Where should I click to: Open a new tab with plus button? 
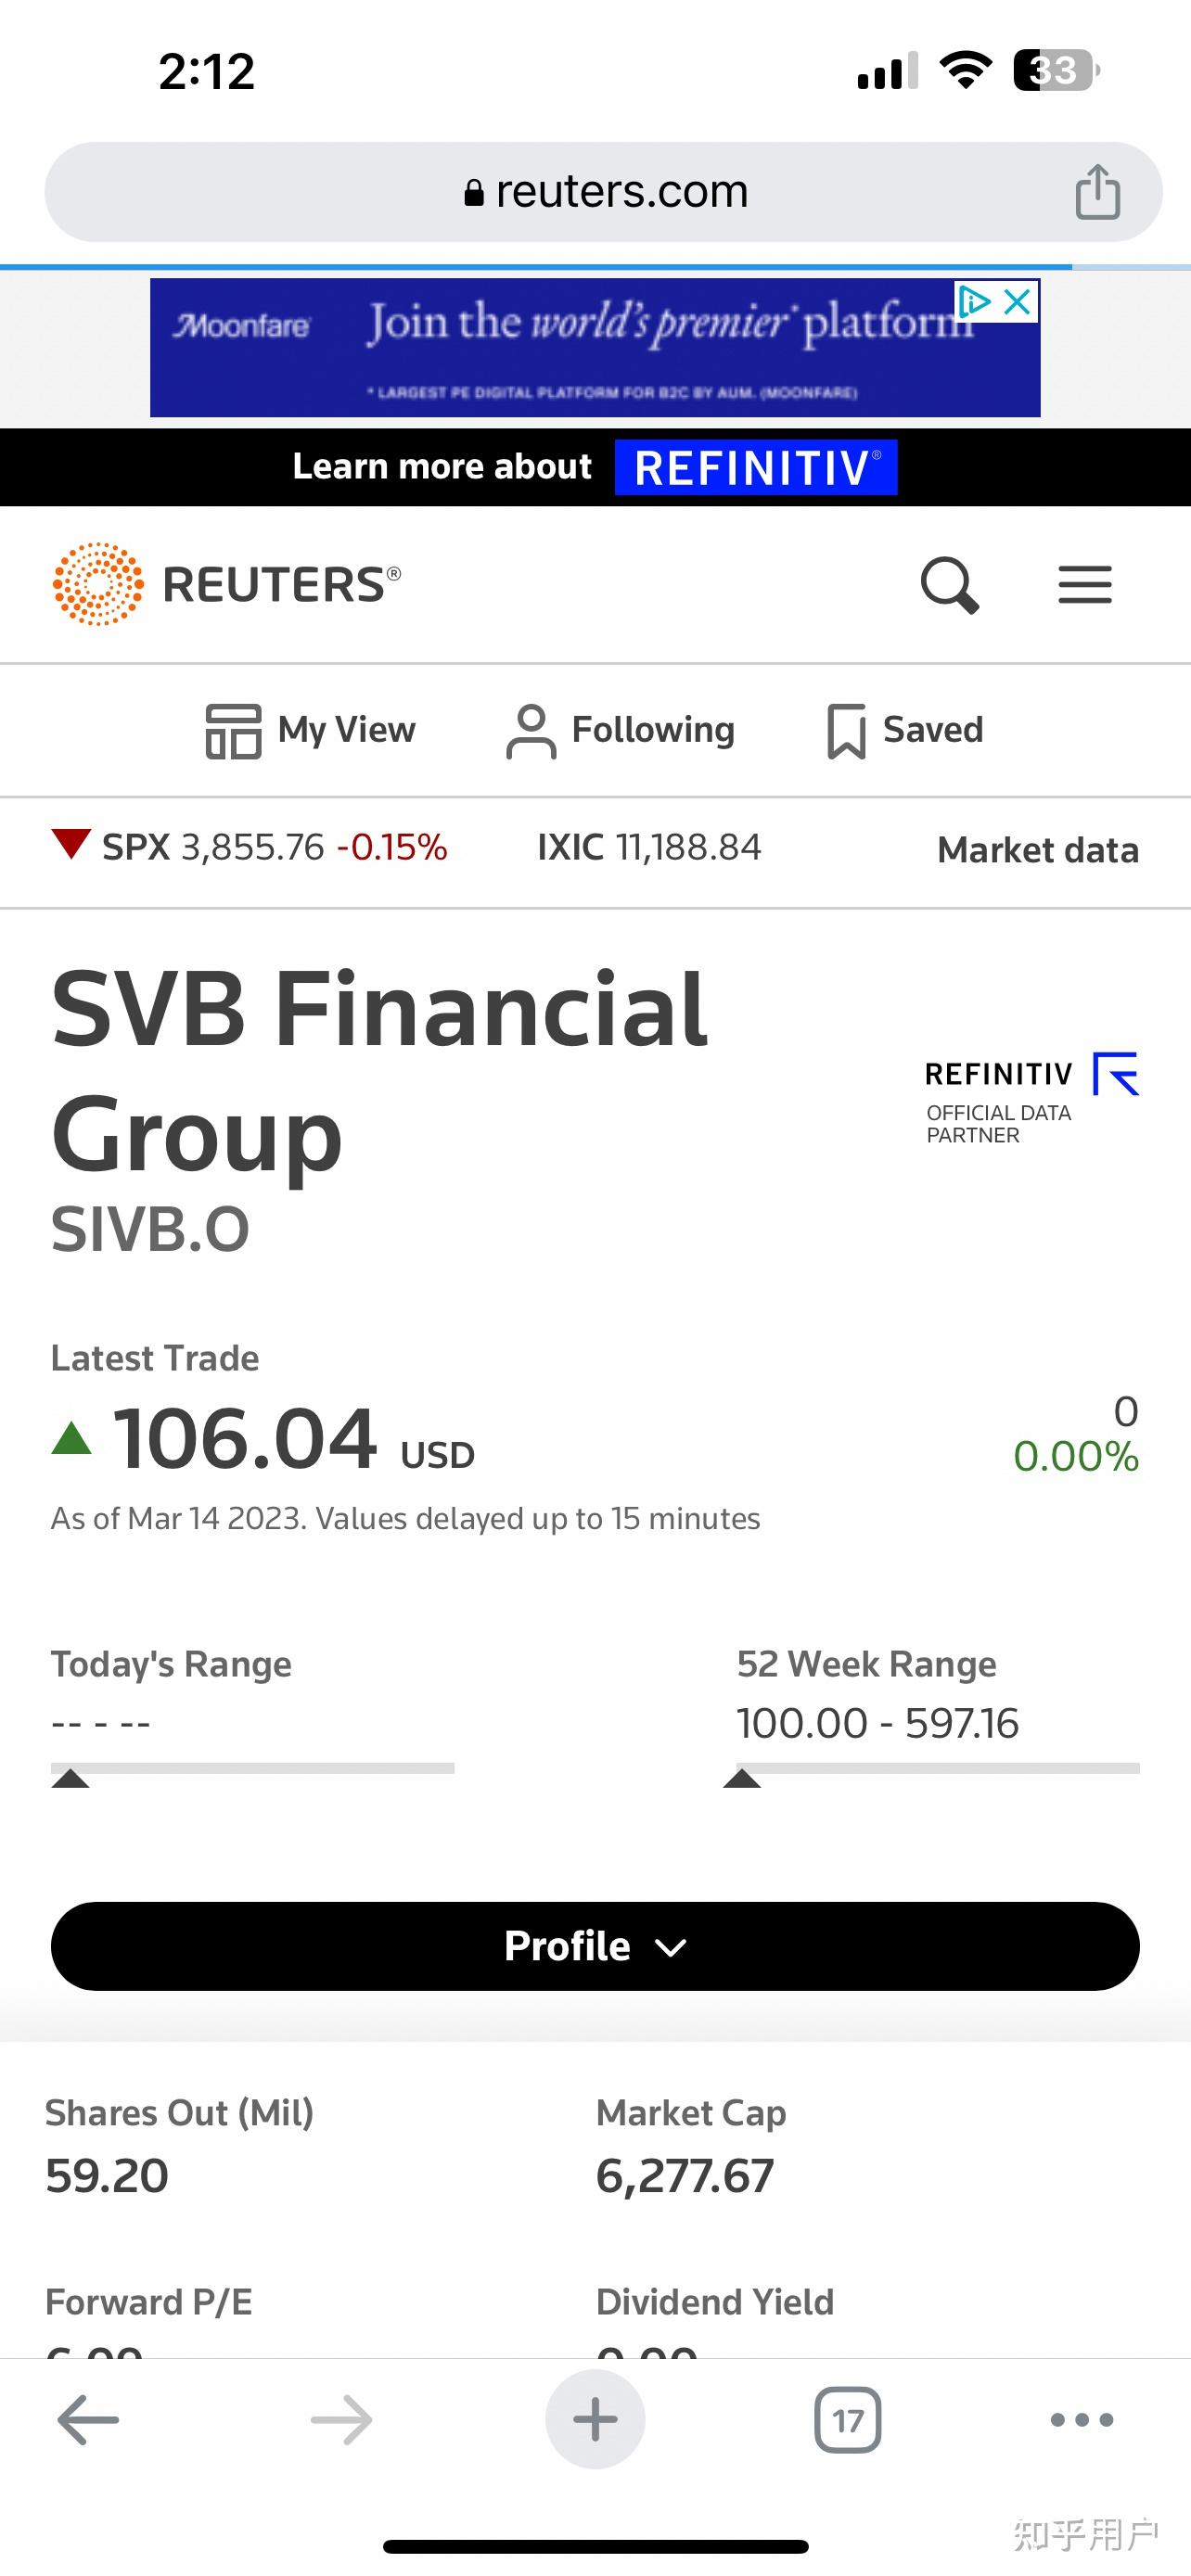click(595, 2420)
